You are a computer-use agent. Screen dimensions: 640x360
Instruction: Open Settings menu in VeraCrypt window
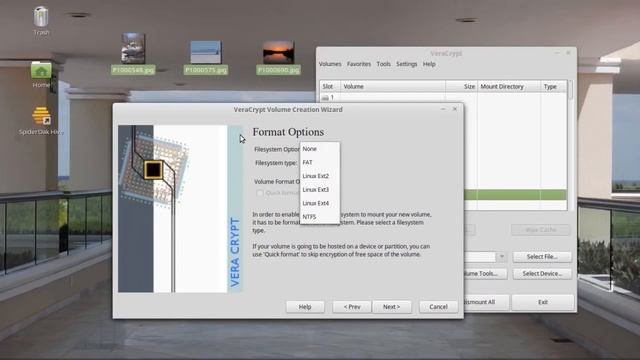407,64
